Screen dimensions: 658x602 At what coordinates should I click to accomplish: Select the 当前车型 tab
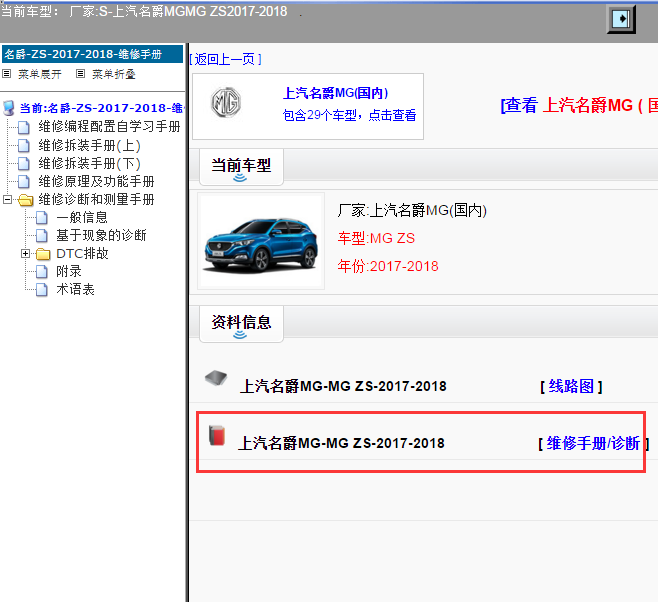241,167
